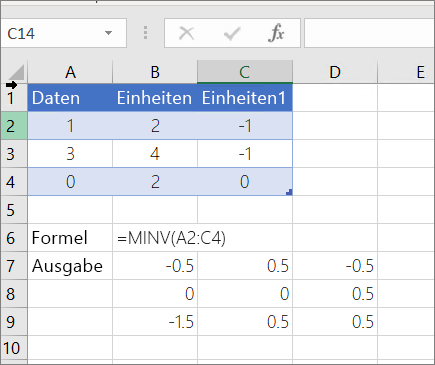Click the formula bar options dots handle
This screenshot has width=435, height=365.
(x=145, y=33)
